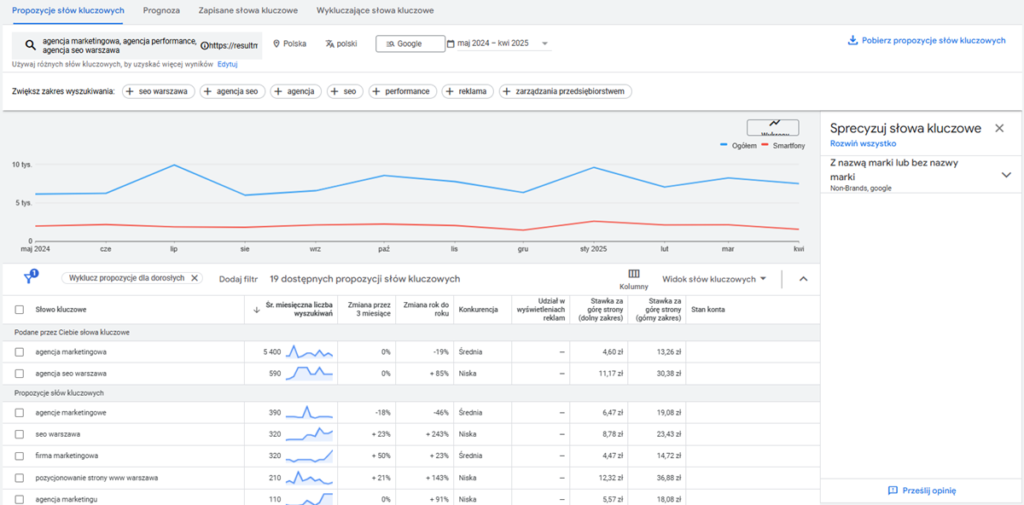Open the date range dropdown arrow
1024x505 pixels.
545,44
